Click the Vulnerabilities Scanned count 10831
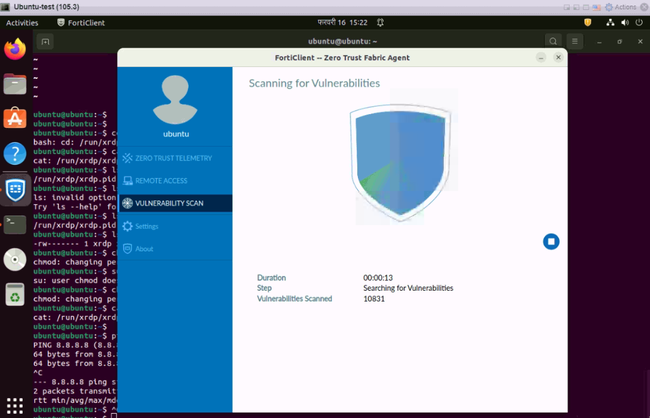Image resolution: width=650 pixels, height=418 pixels. tap(374, 299)
